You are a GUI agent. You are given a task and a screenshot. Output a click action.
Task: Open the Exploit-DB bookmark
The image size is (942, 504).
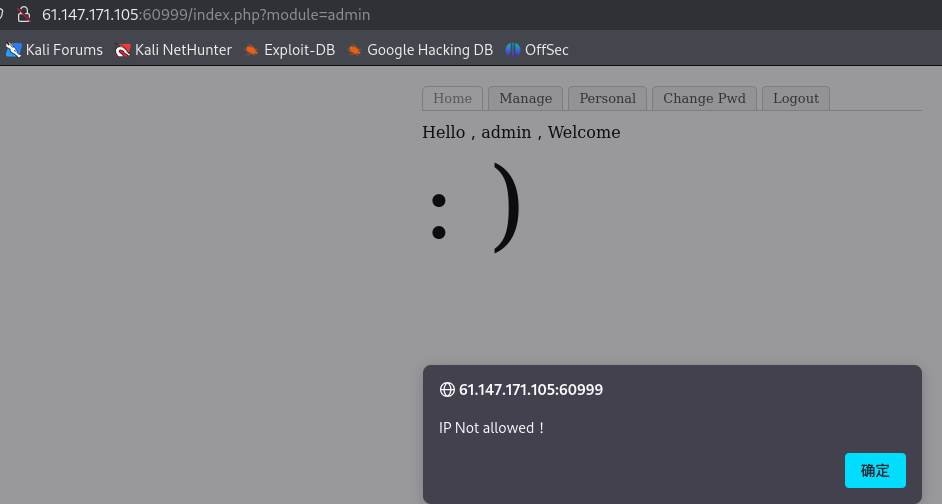(290, 50)
